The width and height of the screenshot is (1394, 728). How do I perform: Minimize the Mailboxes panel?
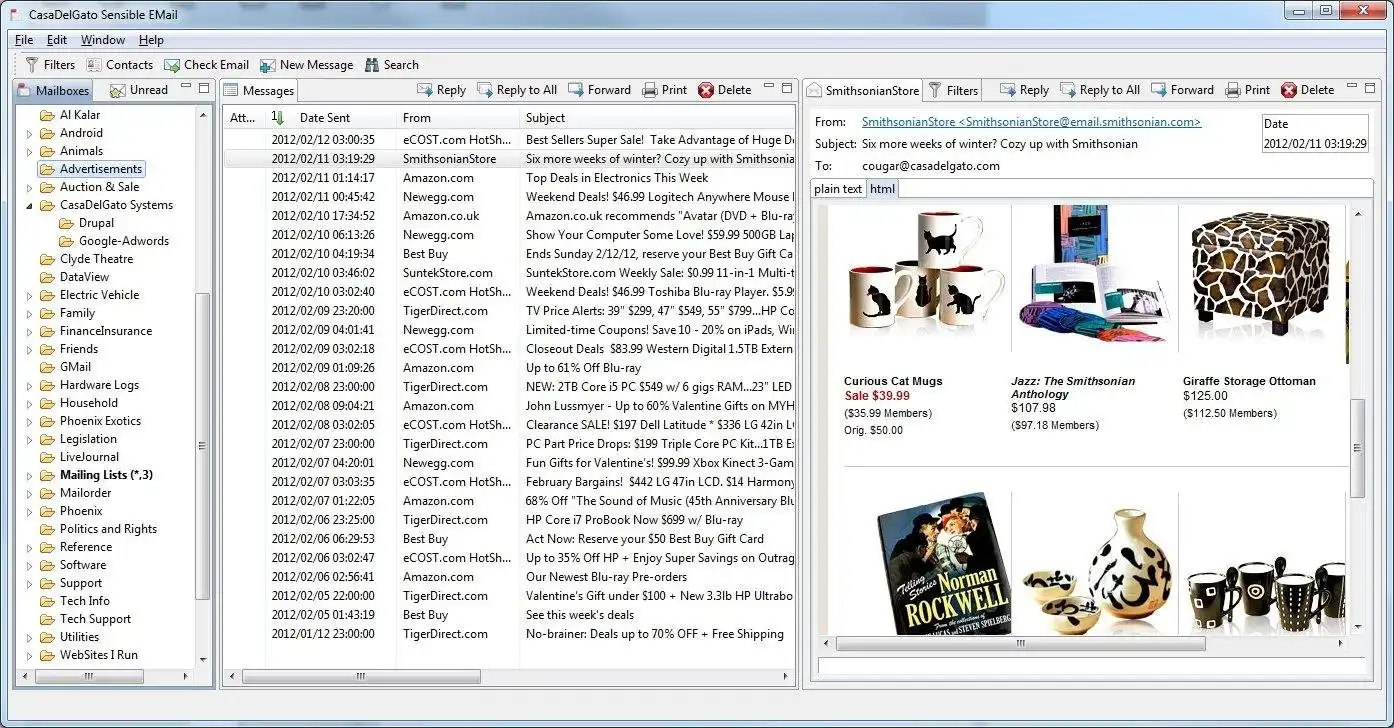186,88
